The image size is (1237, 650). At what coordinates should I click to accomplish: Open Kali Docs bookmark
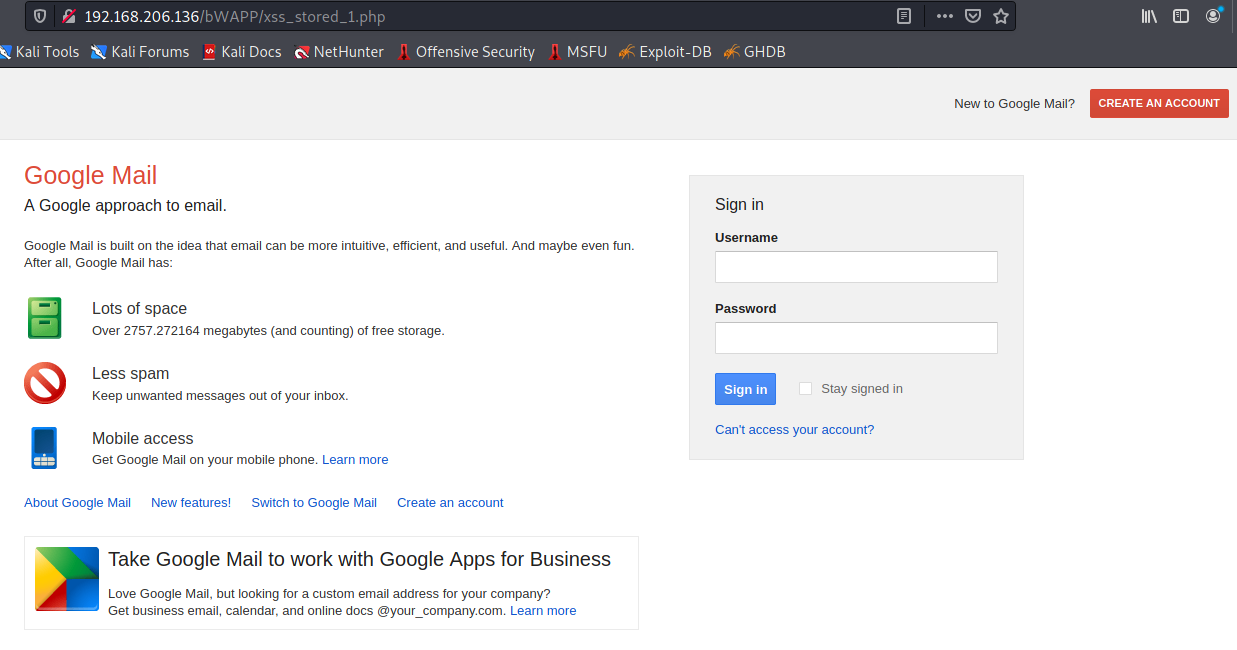pyautogui.click(x=242, y=52)
